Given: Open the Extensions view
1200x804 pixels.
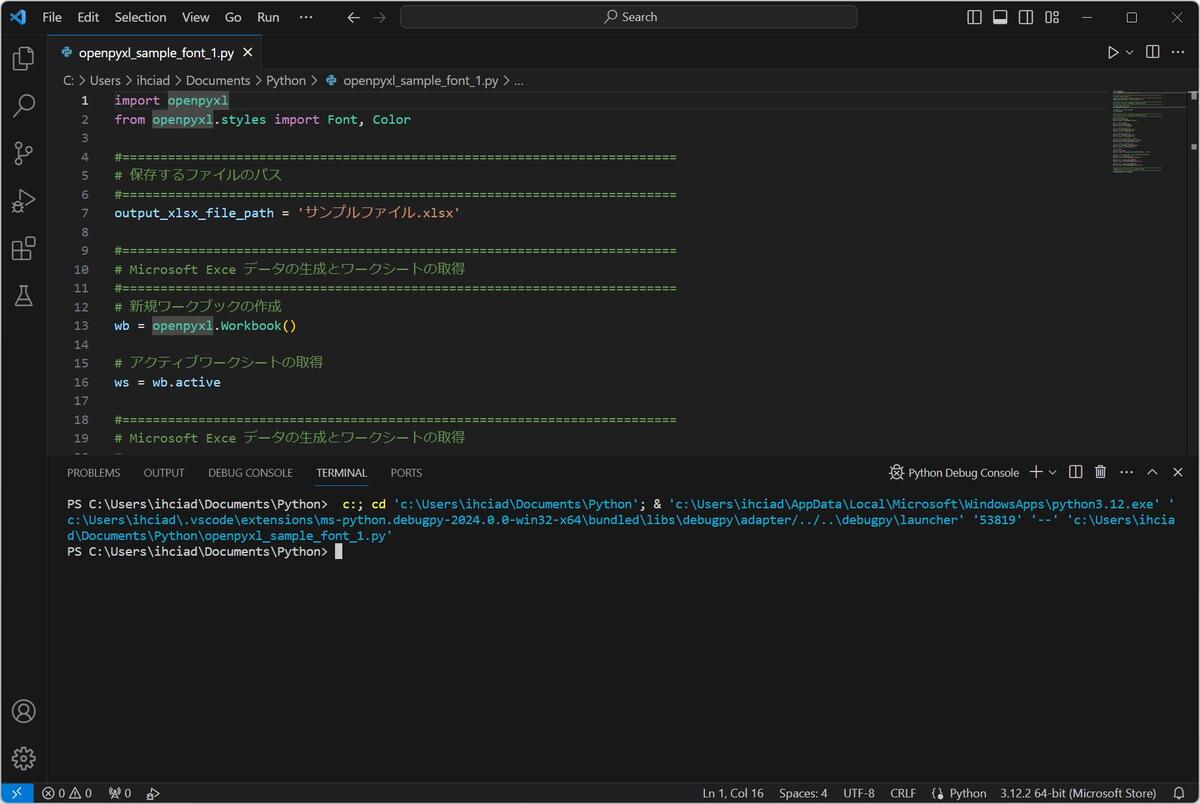Looking at the screenshot, I should click(23, 248).
